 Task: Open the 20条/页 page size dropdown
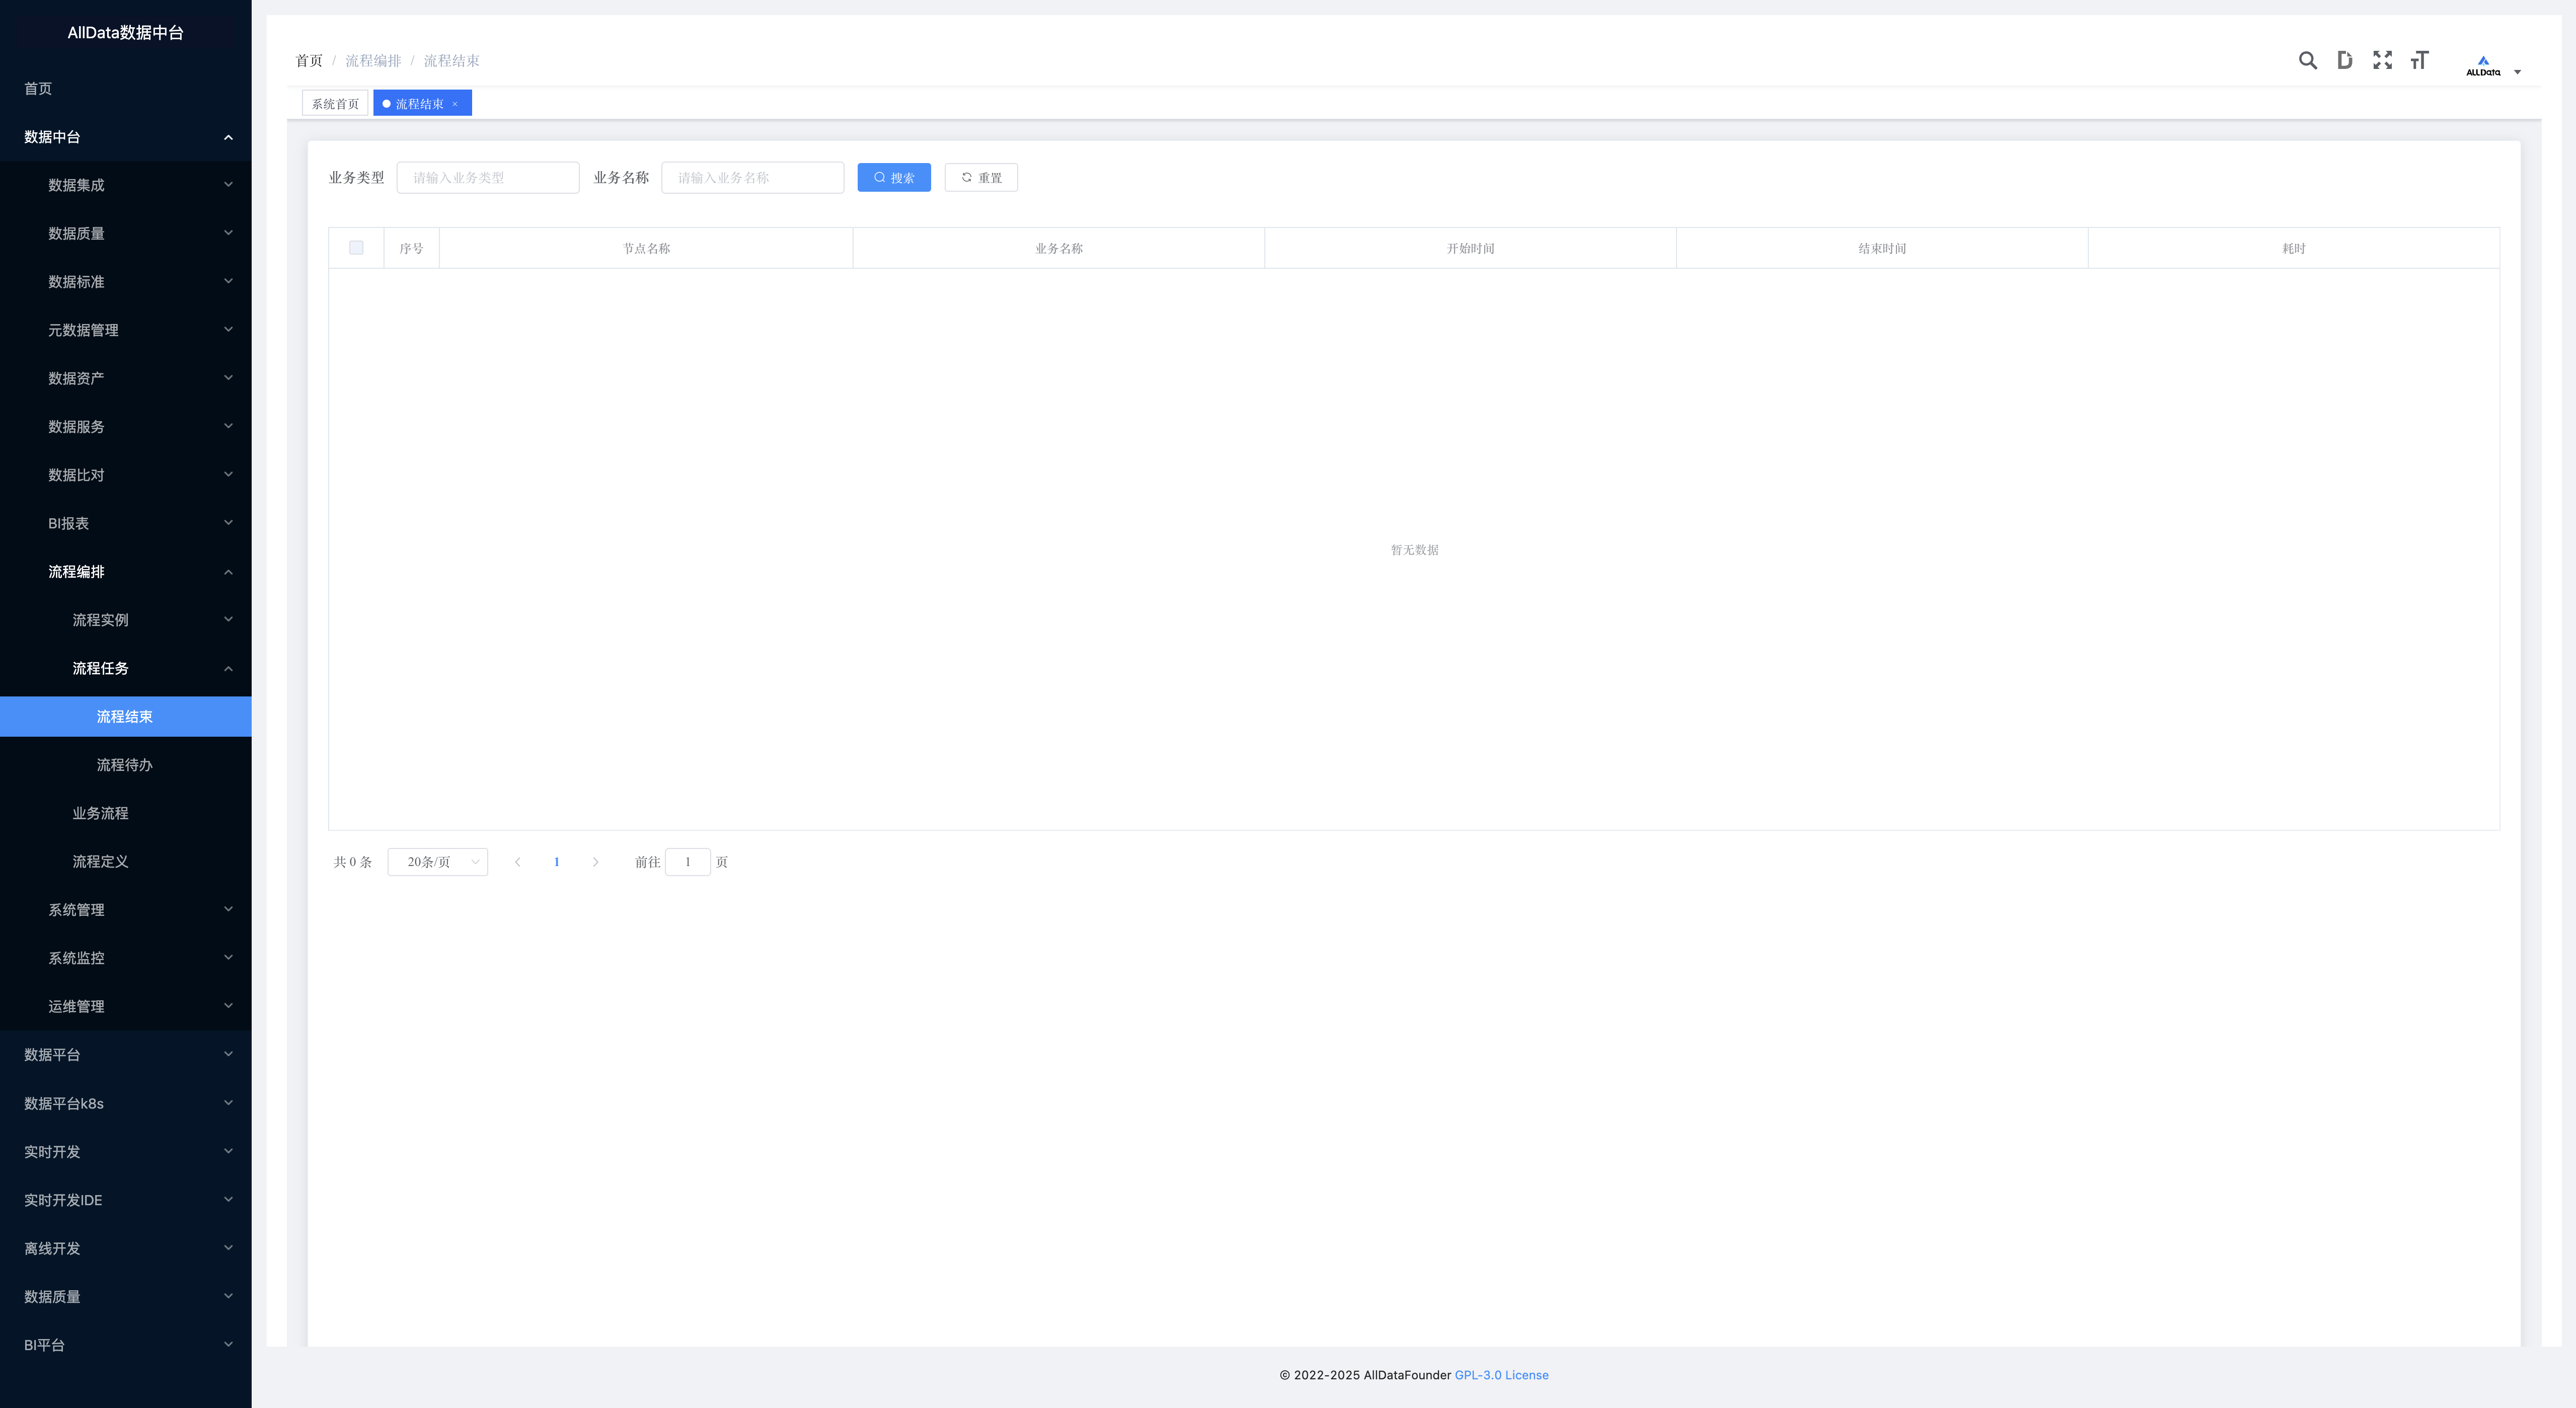click(438, 862)
